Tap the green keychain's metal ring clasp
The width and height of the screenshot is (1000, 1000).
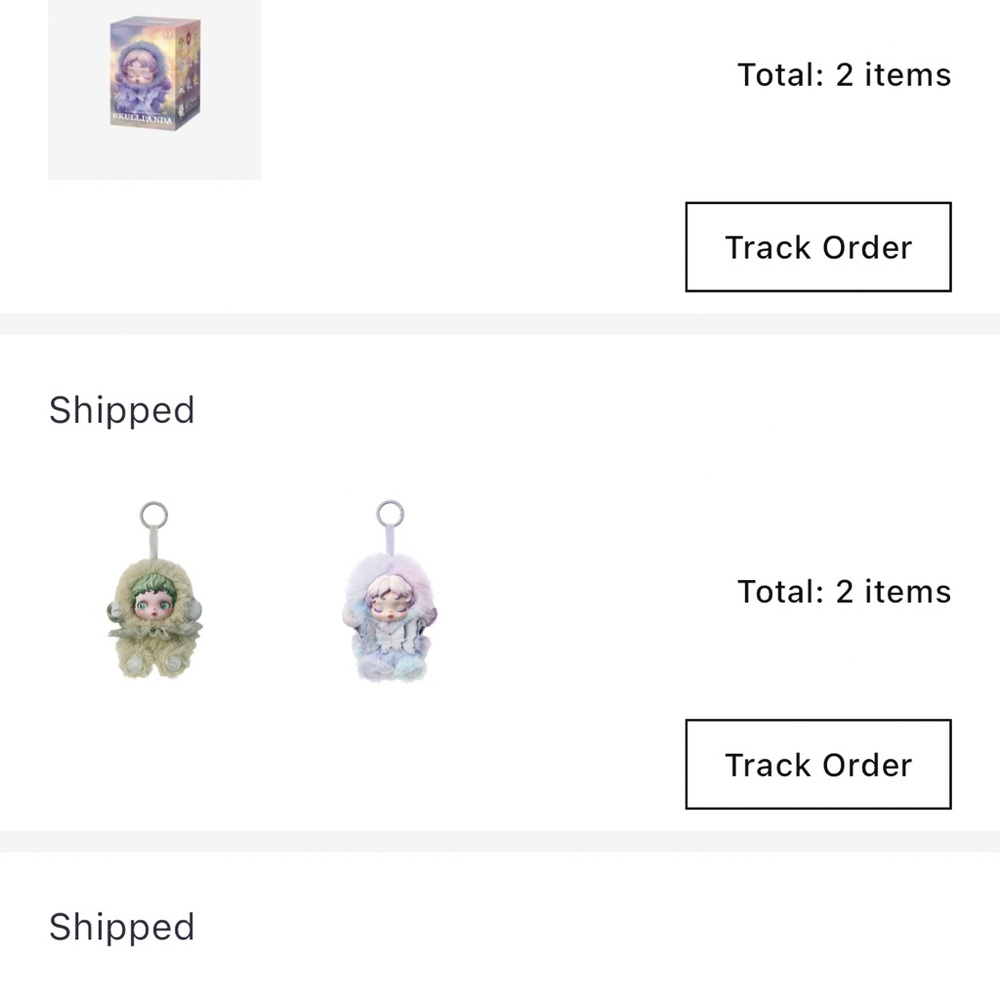152,513
